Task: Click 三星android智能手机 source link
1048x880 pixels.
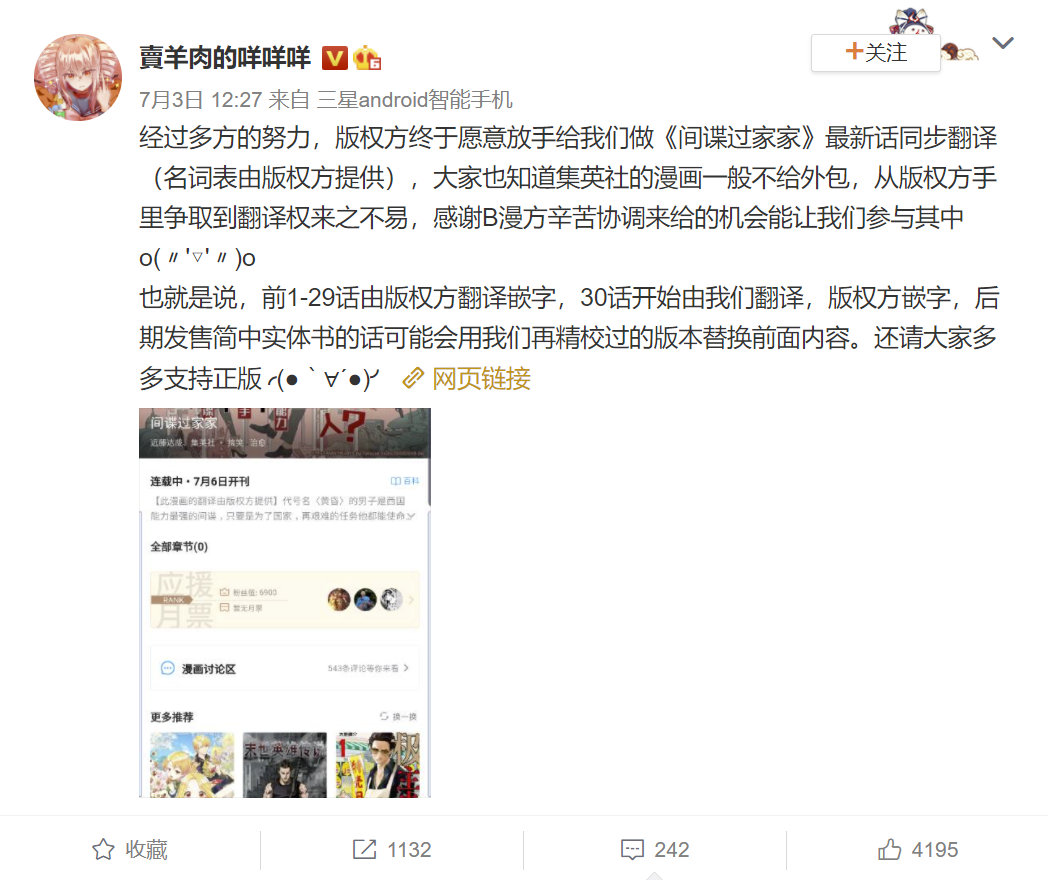Action: point(414,100)
